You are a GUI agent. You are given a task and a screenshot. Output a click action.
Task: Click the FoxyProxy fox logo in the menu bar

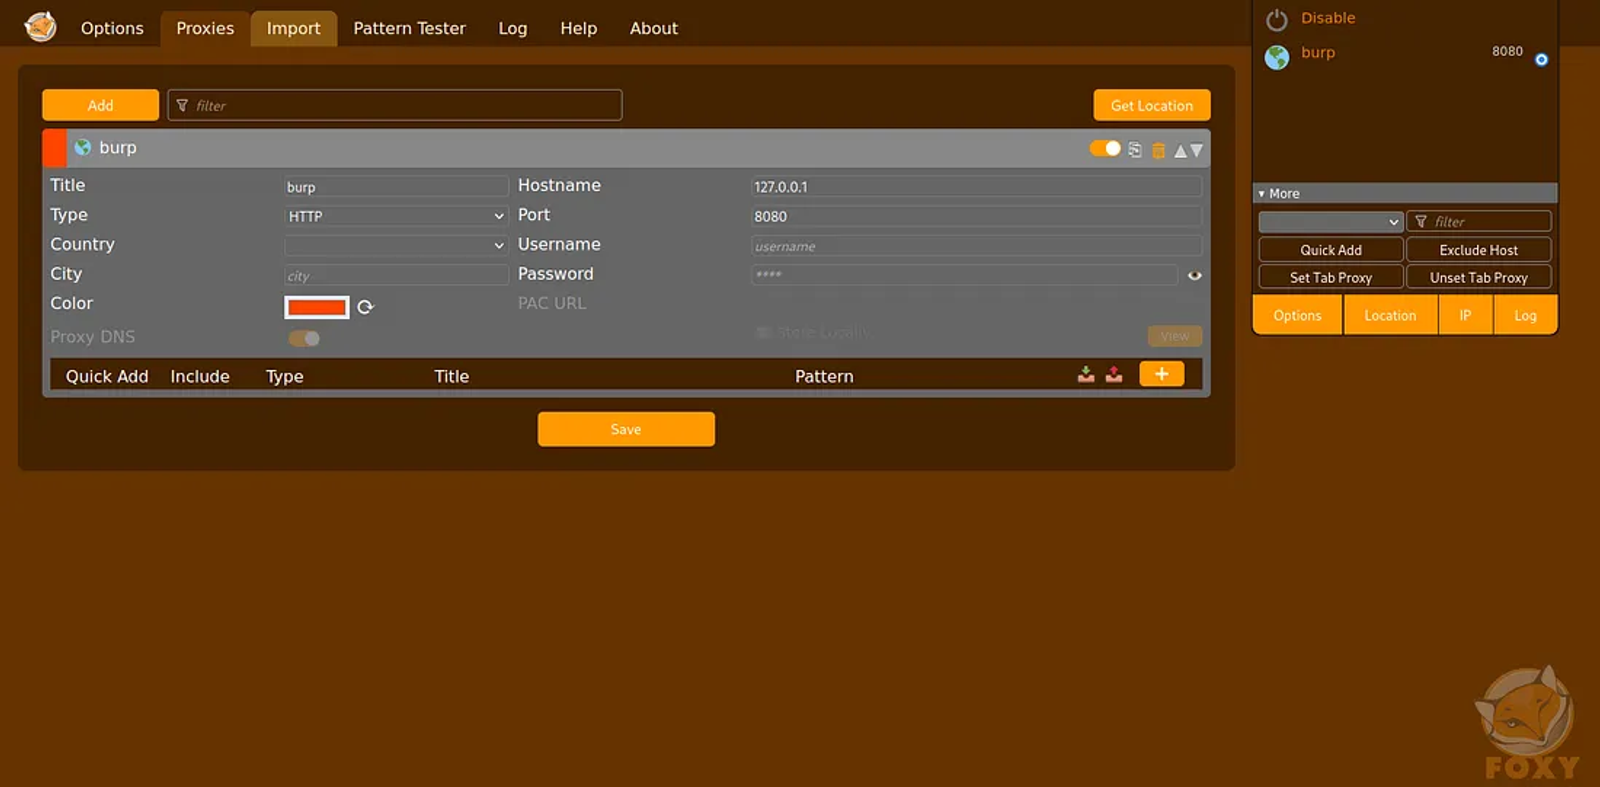click(40, 27)
